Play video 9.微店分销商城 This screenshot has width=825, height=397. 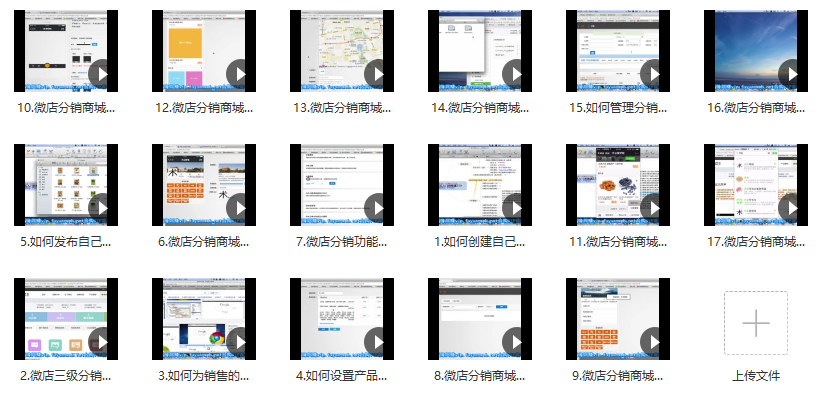coord(653,342)
